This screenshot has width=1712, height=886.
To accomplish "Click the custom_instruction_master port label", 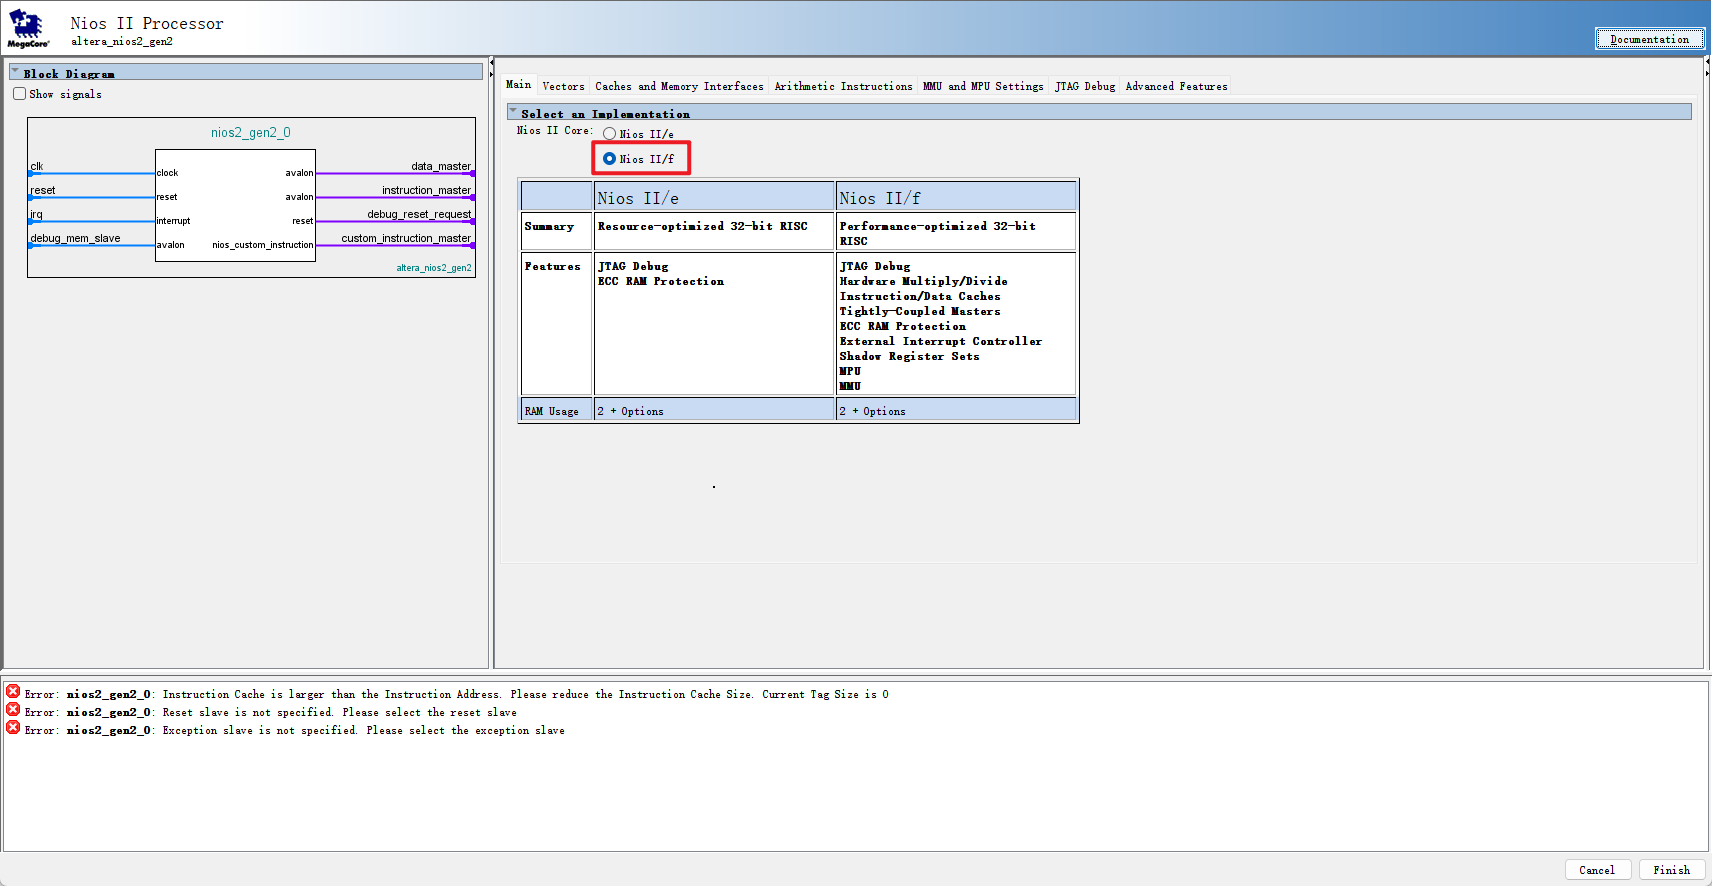I will pos(406,238).
